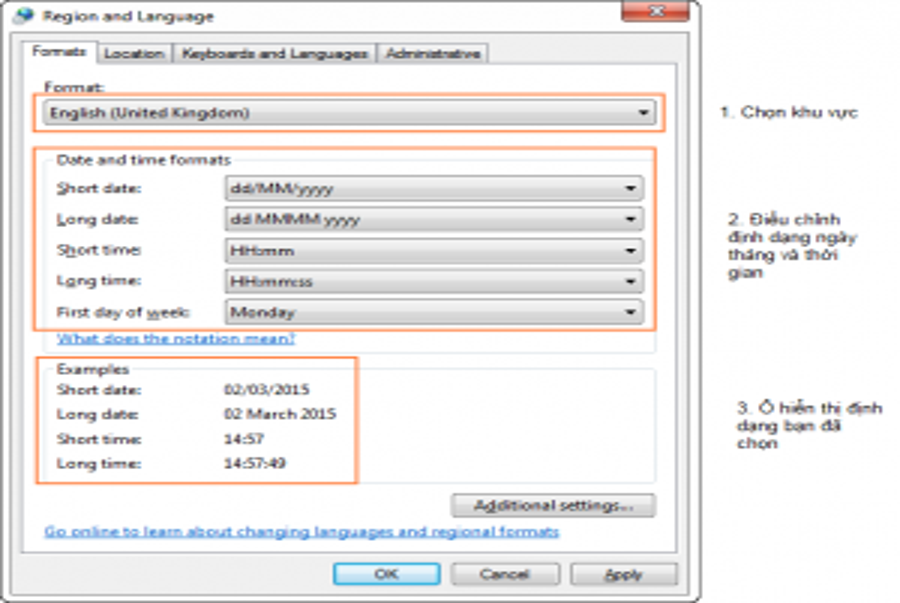Follow the 'Go online to learn' link
Viewport: 900px width, 603px height.
[x=302, y=532]
